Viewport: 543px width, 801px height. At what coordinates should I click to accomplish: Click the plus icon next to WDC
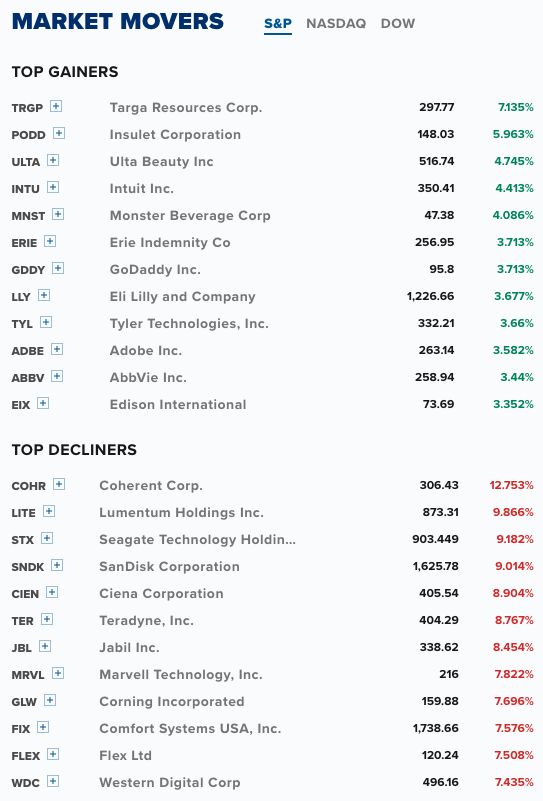53,781
